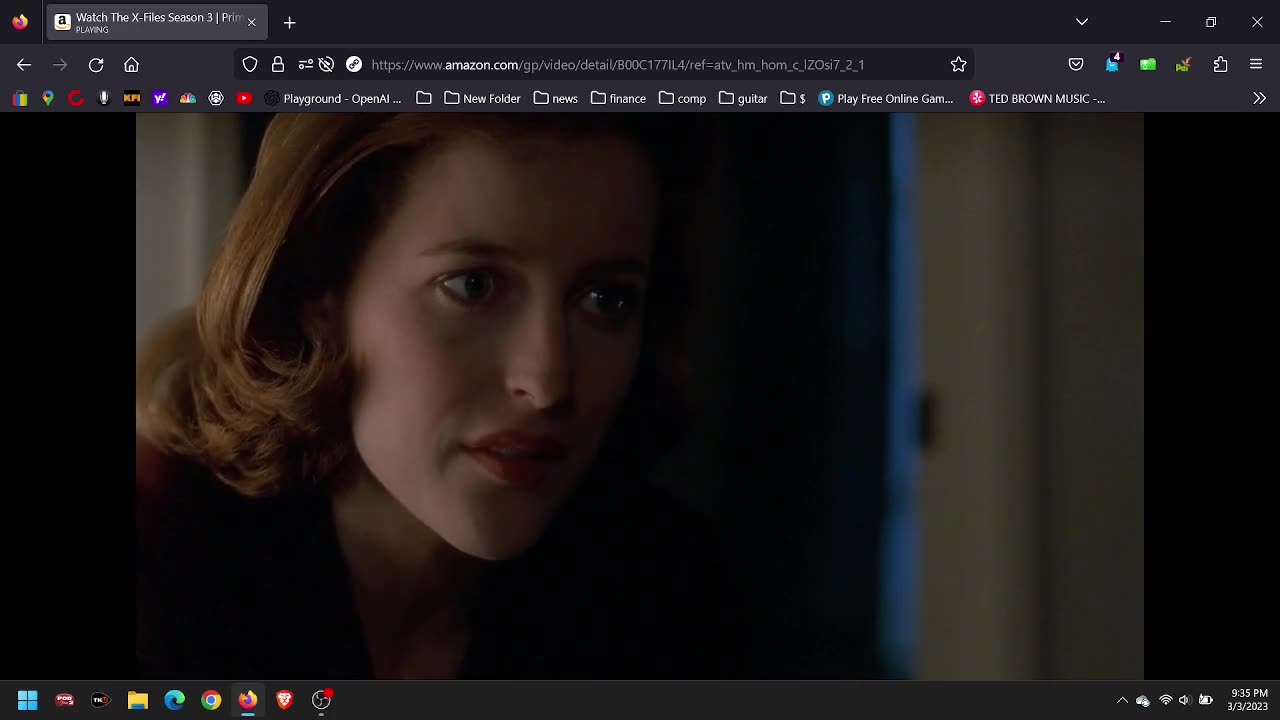The height and width of the screenshot is (720, 1280).
Task: Launch Microsoft Edge from the taskbar
Action: tap(174, 700)
